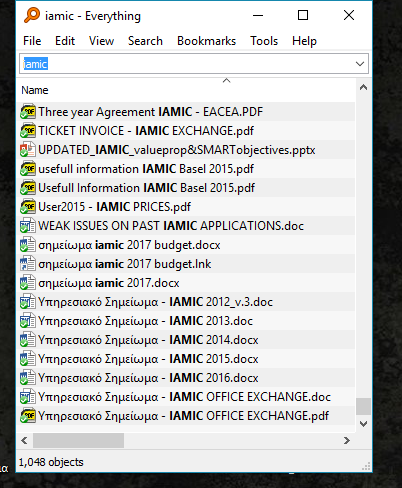This screenshot has width=402, height=488.
Task: Click Word icon of IAMIC 2016.docx
Action: tap(28, 378)
